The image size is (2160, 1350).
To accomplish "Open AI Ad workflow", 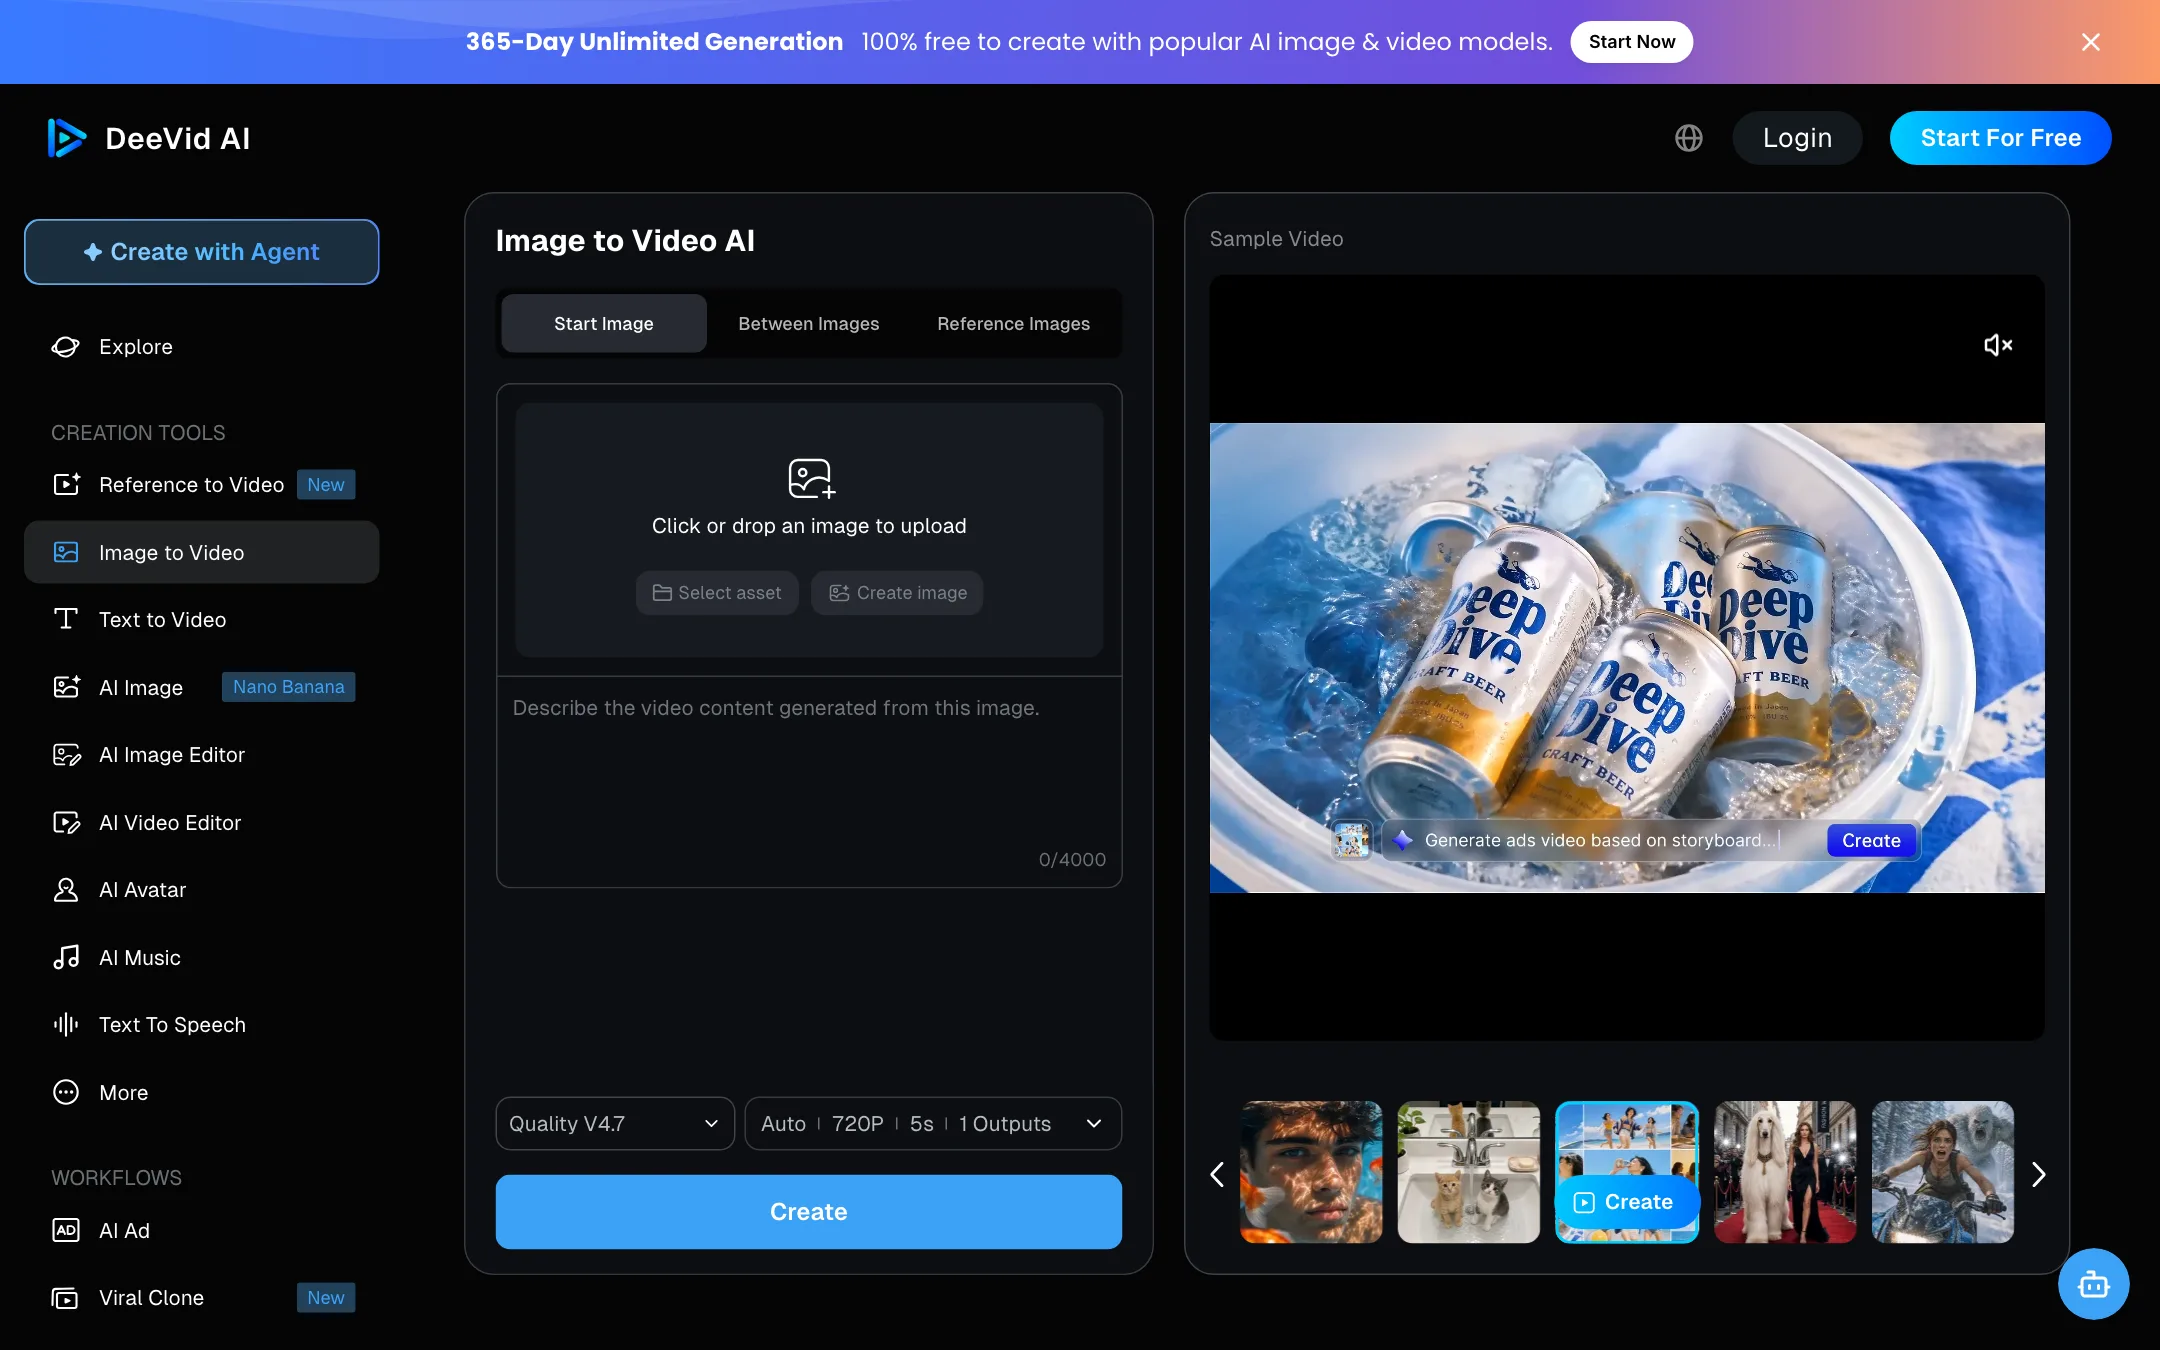I will click(202, 1231).
